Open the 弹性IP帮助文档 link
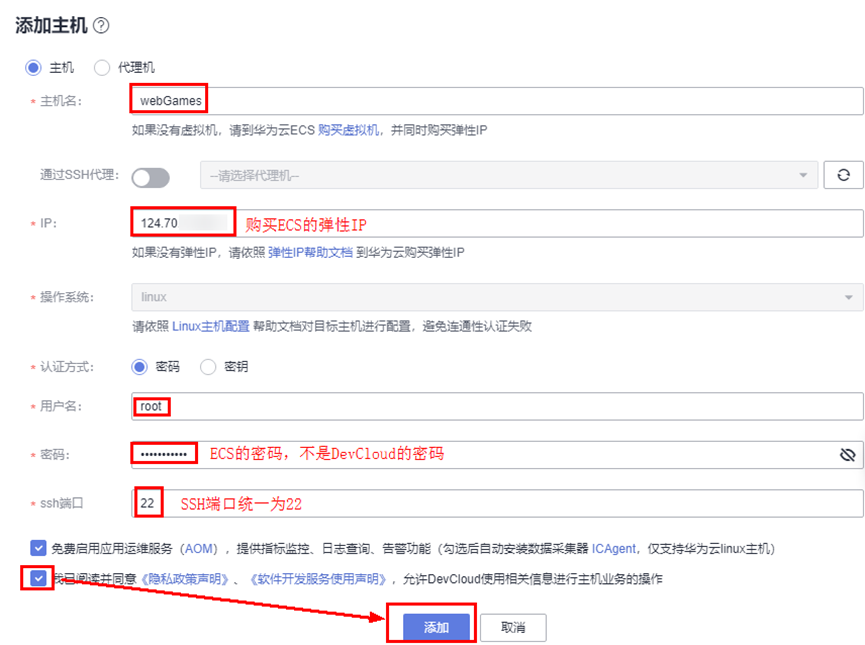865x645 pixels. coord(310,253)
